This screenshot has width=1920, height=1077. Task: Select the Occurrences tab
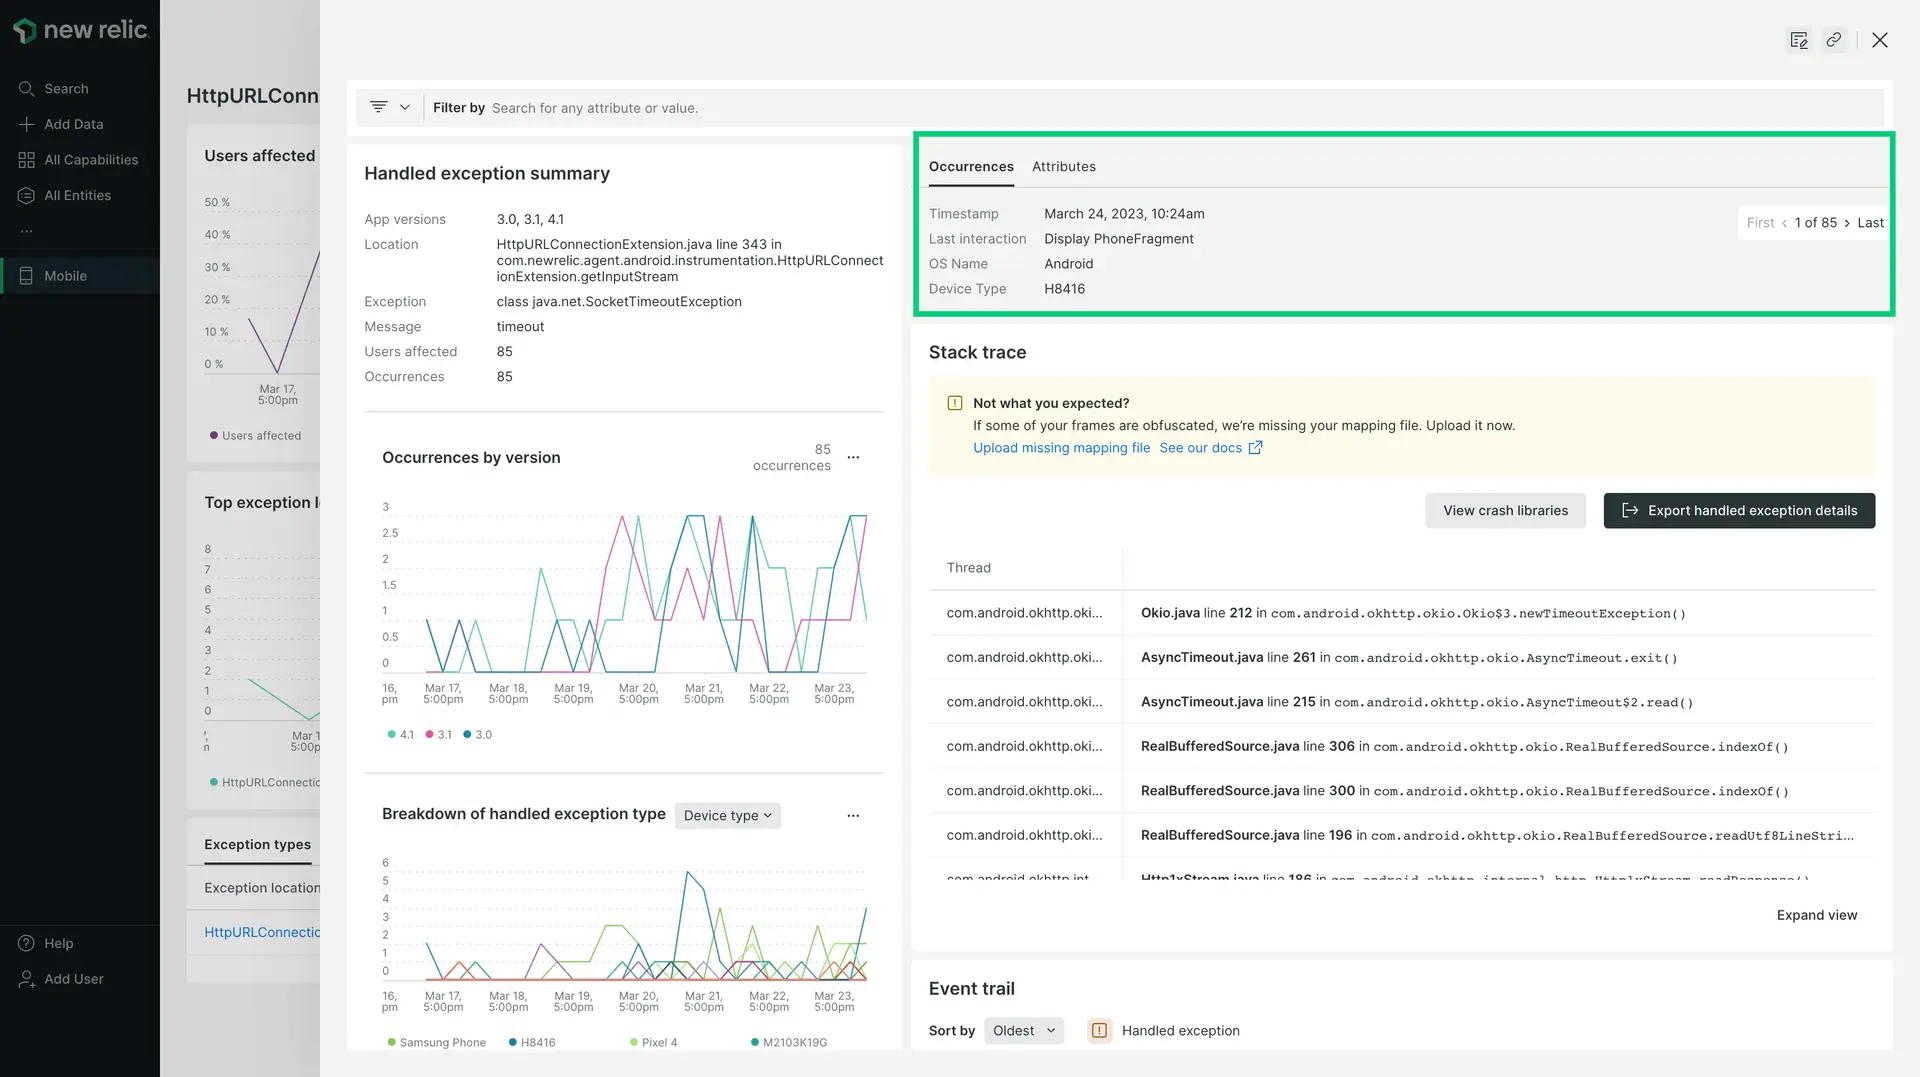coord(970,167)
